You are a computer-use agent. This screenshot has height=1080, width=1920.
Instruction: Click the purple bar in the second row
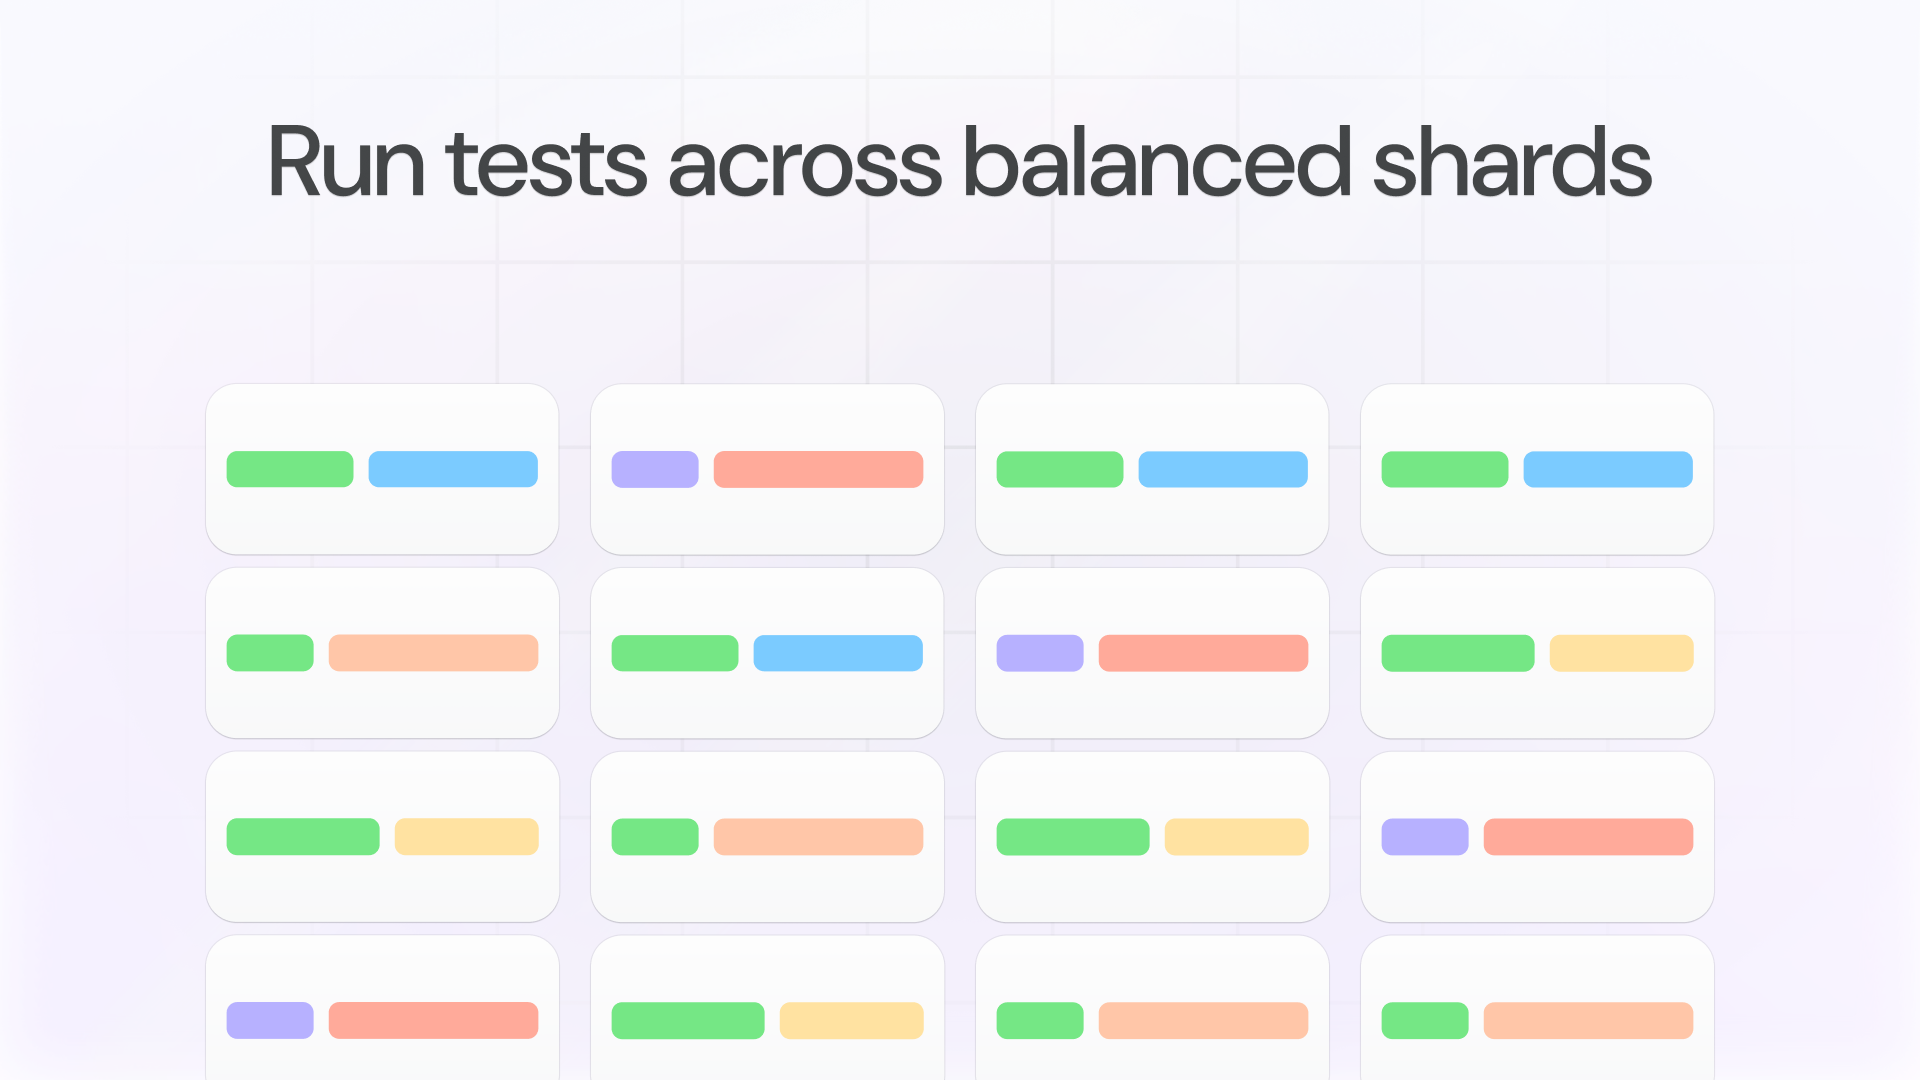(x=1040, y=653)
